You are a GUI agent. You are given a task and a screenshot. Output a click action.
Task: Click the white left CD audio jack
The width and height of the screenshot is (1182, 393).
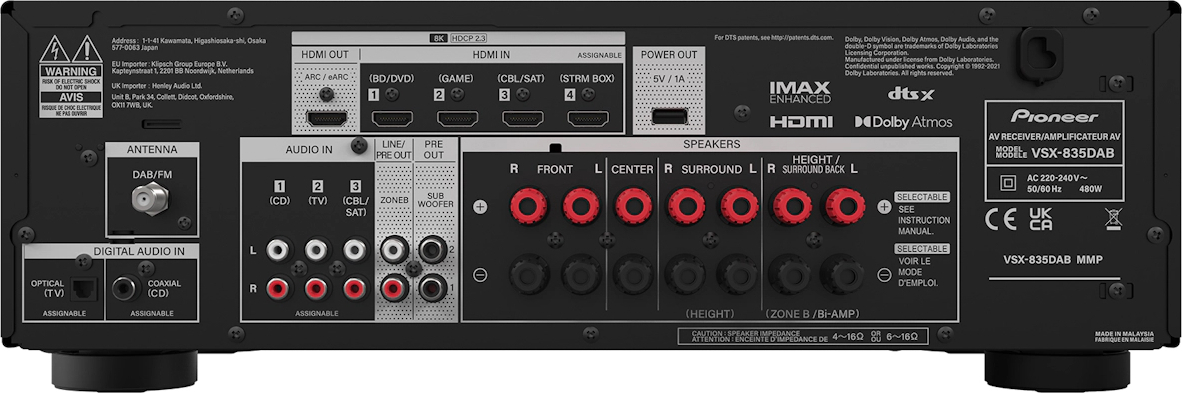(280, 250)
